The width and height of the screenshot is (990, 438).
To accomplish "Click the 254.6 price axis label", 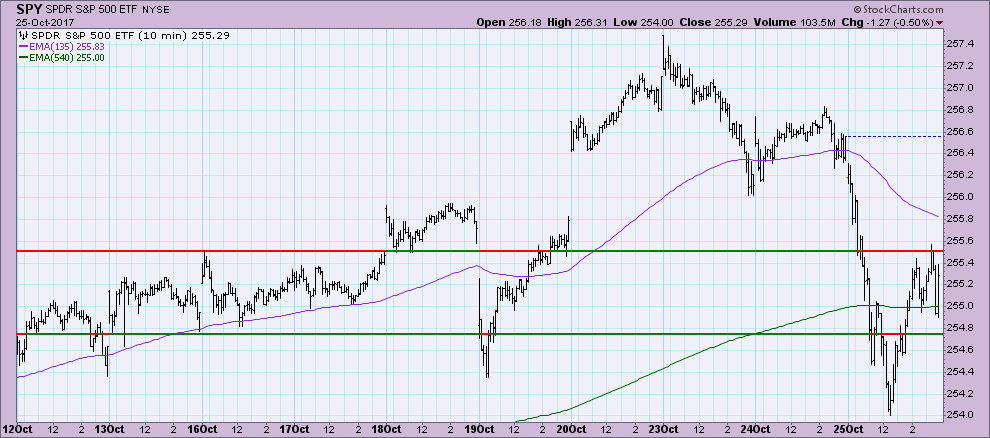I will [x=960, y=350].
